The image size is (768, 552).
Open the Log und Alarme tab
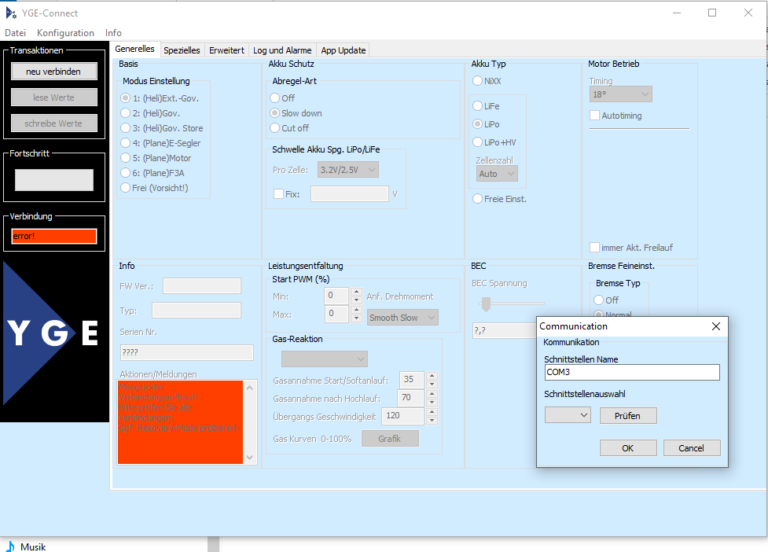(x=281, y=50)
